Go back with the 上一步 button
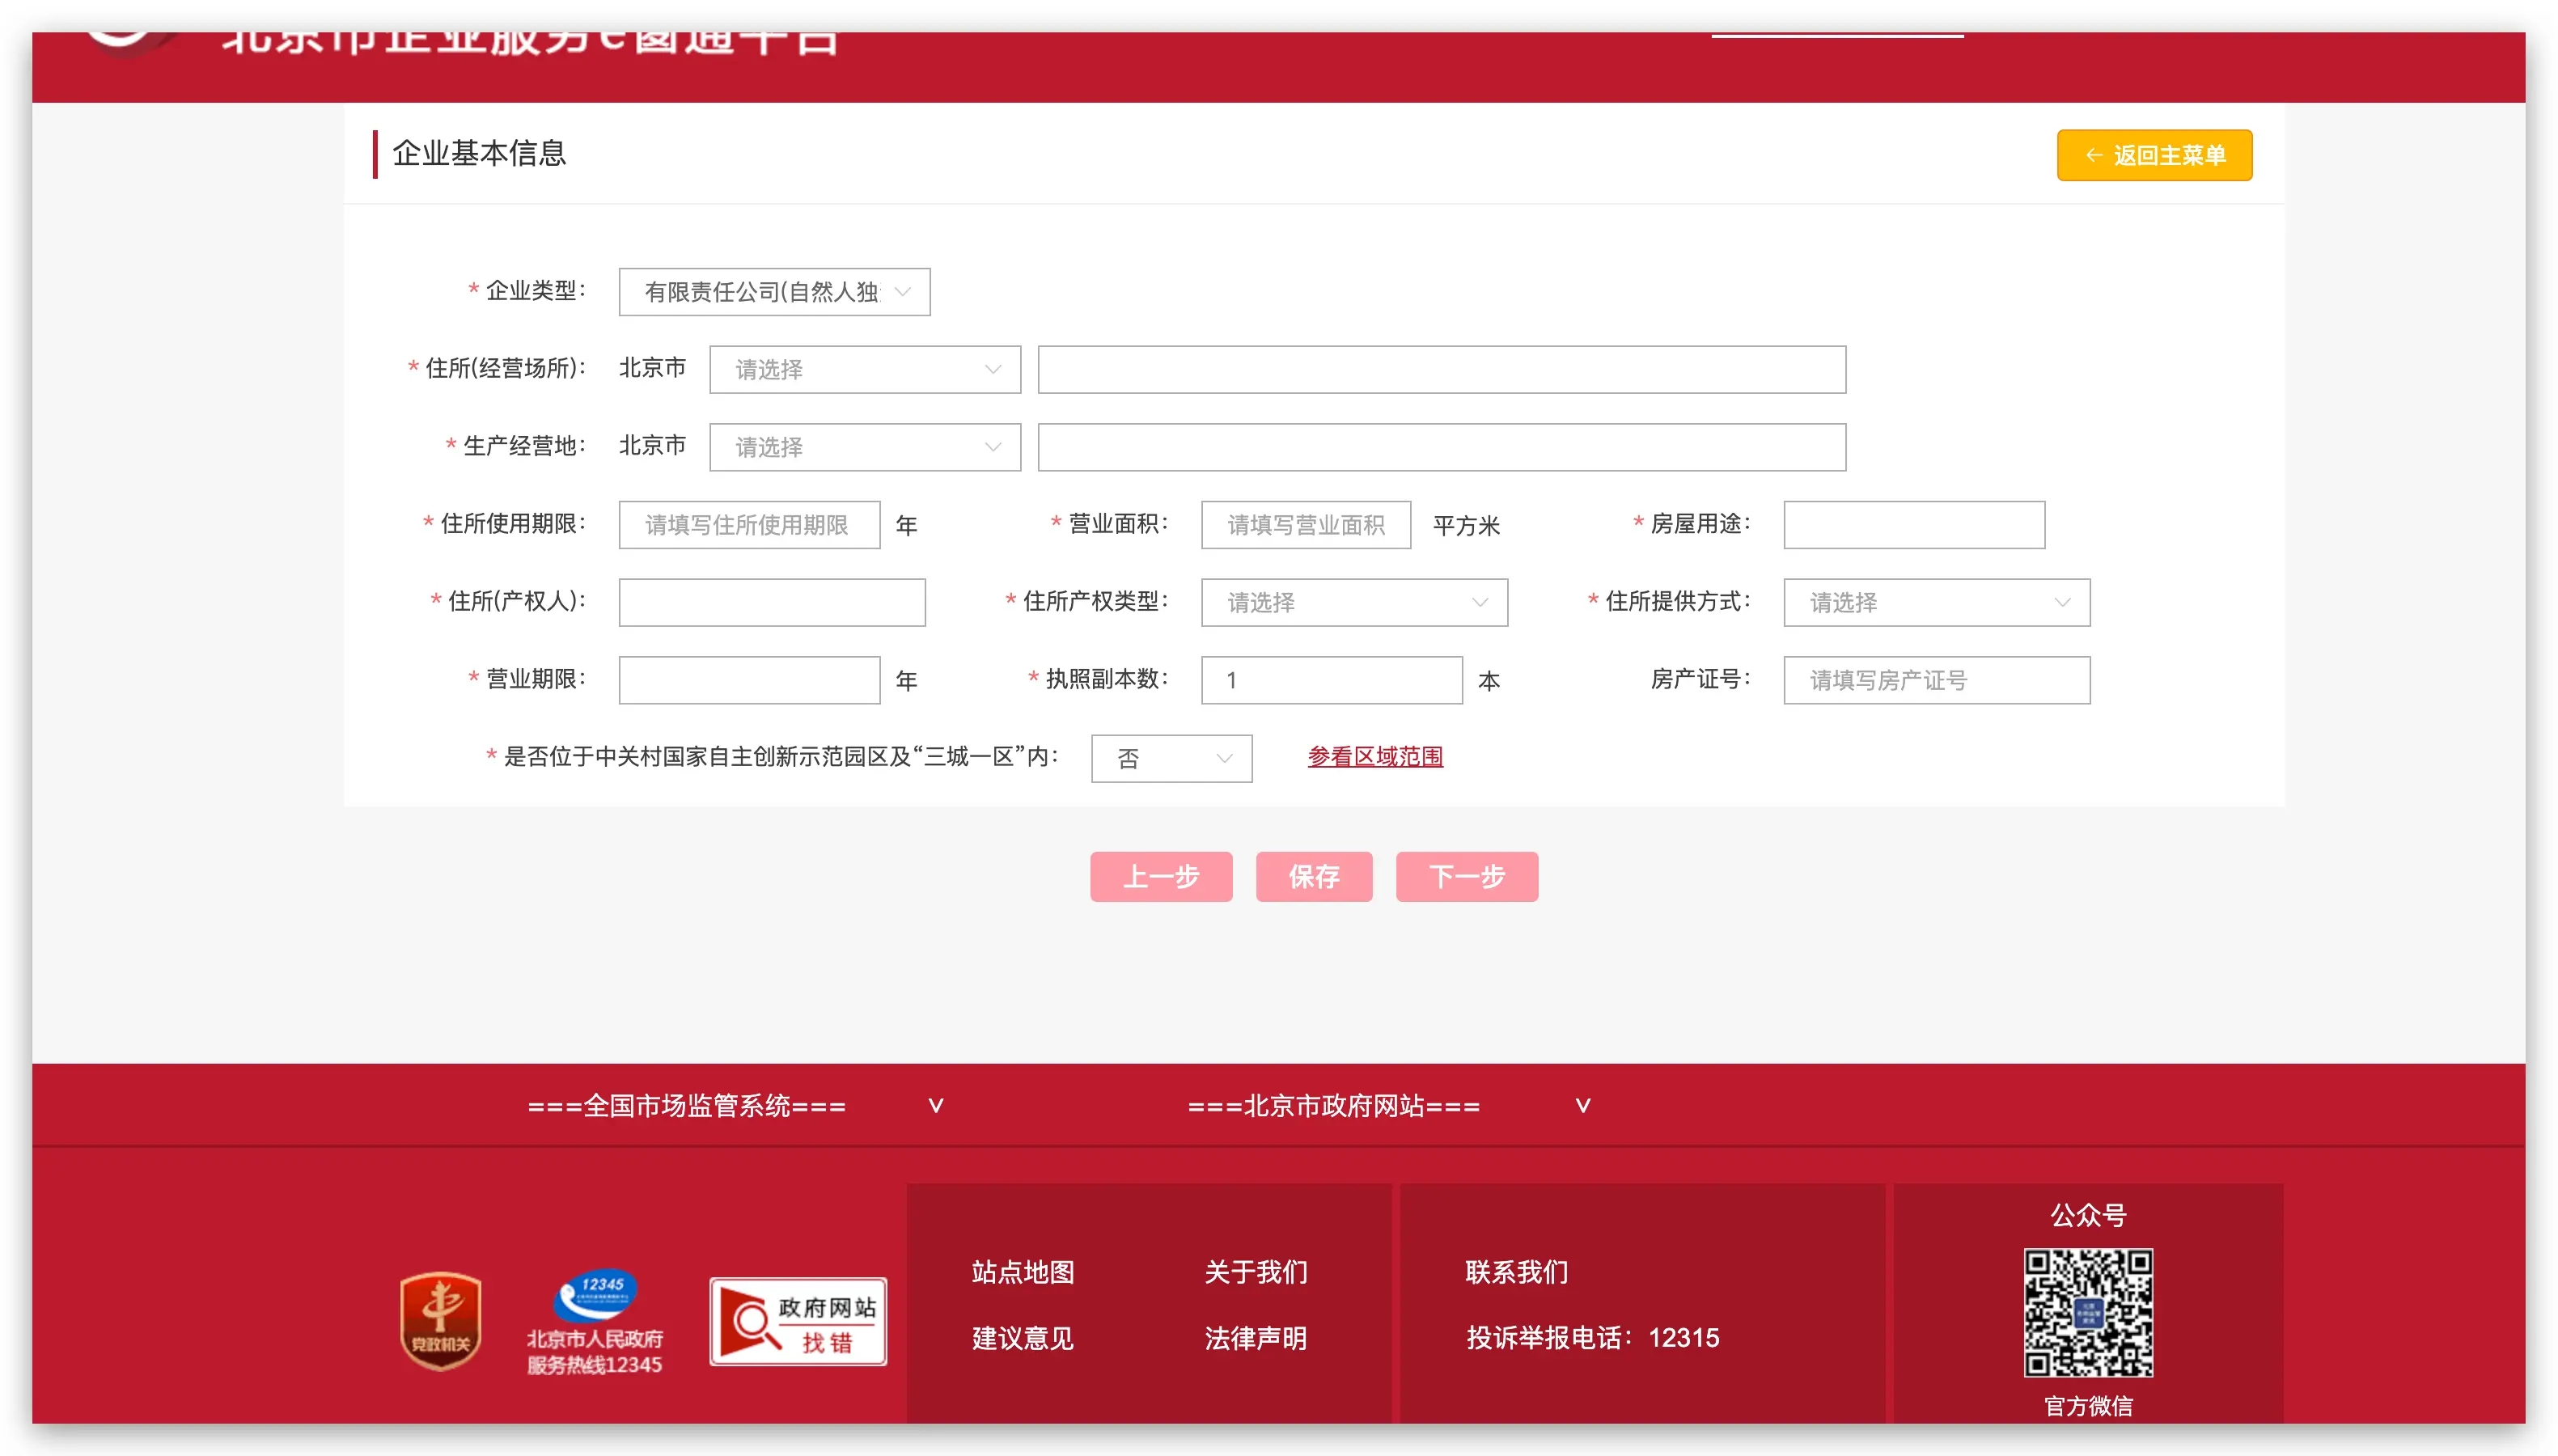Screen dimensions: 2558x1456 [1160, 877]
